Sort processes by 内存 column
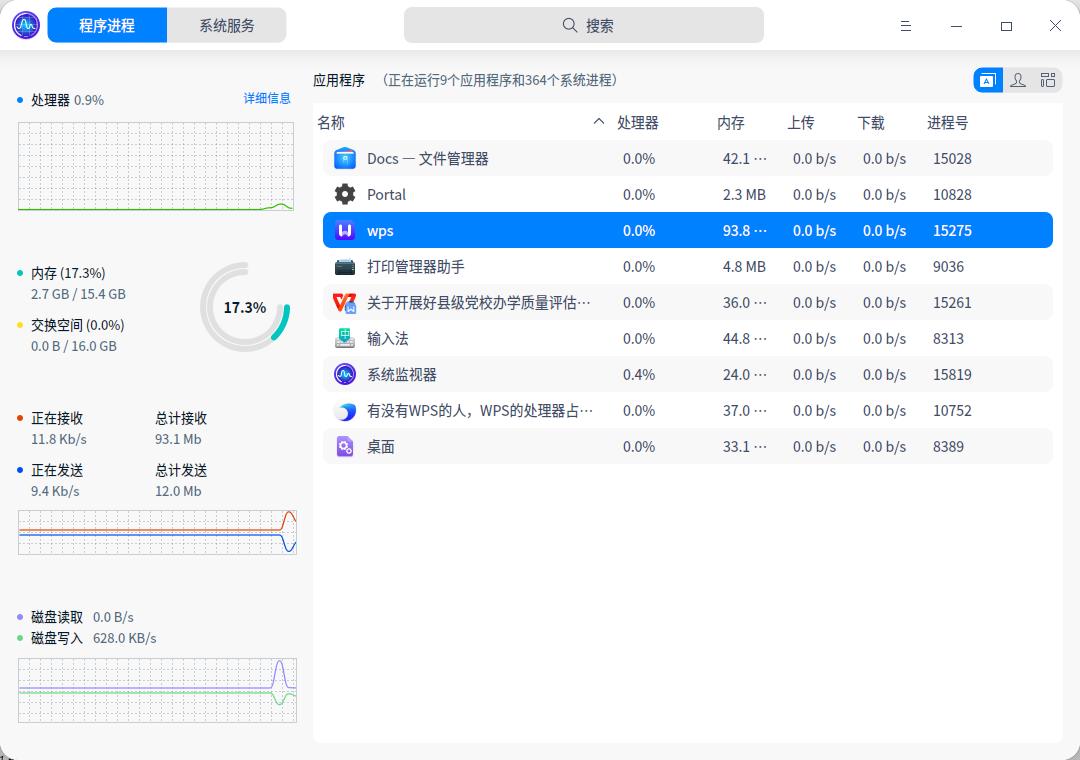This screenshot has height=760, width=1080. point(731,122)
